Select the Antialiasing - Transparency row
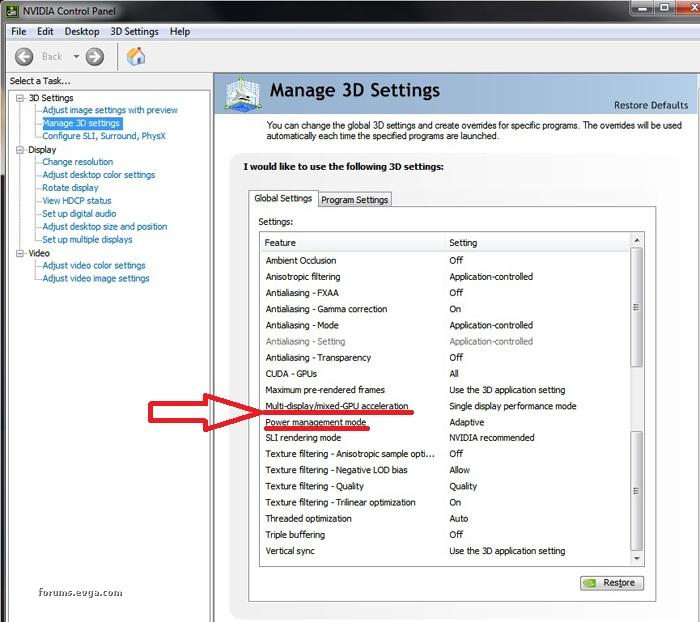 coord(445,358)
